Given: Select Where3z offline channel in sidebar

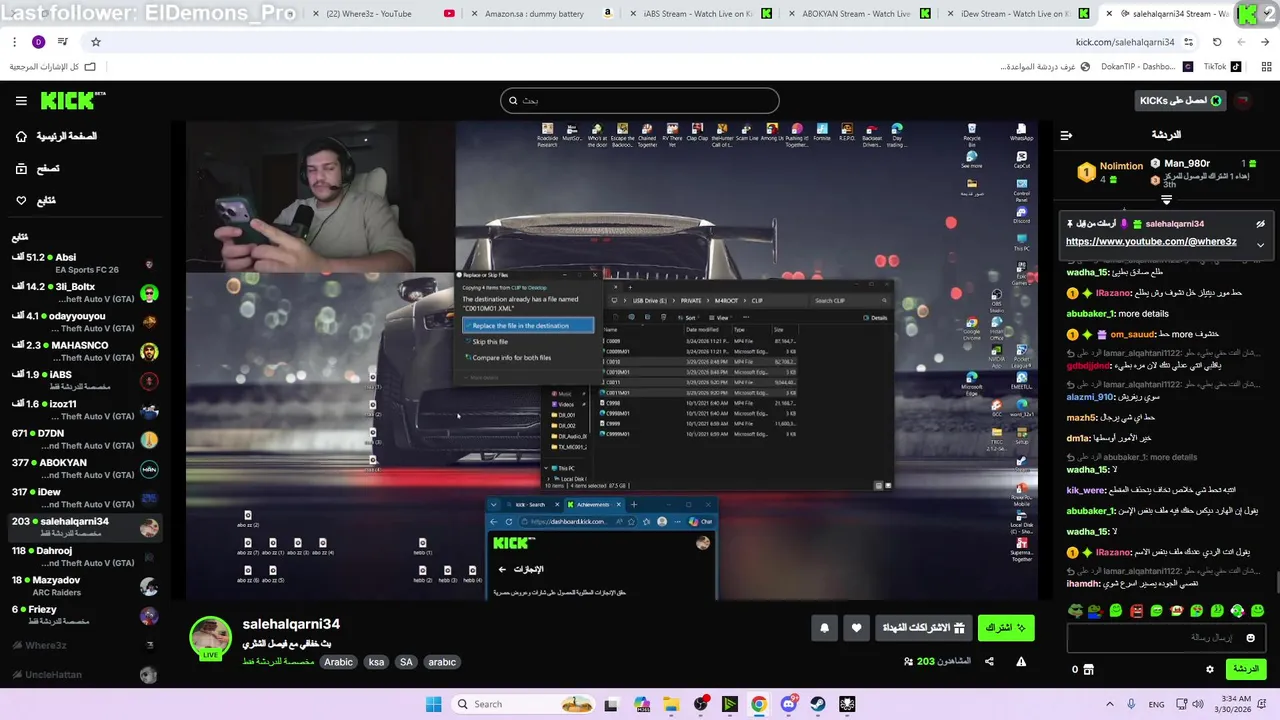Looking at the screenshot, I should [x=85, y=645].
